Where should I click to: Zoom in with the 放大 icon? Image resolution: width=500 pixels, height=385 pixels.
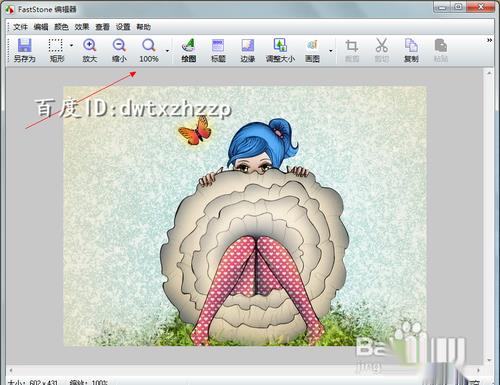(x=89, y=50)
